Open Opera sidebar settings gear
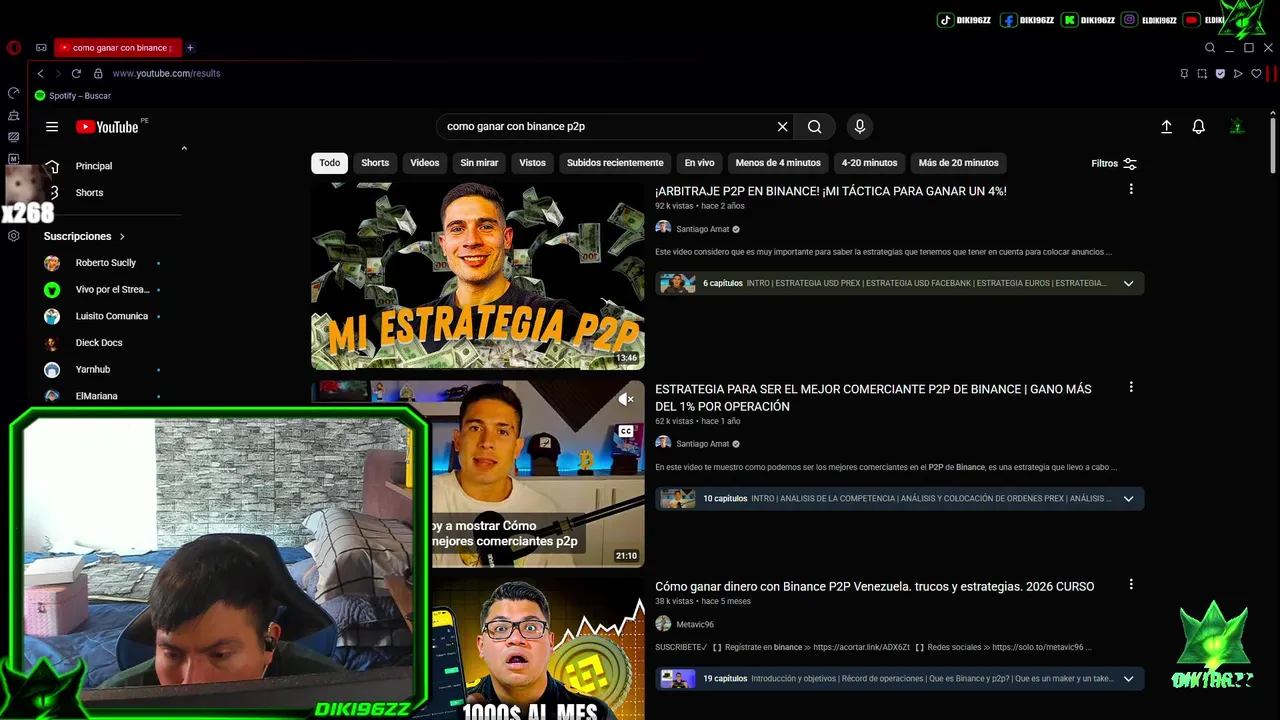1280x720 pixels. (14, 236)
